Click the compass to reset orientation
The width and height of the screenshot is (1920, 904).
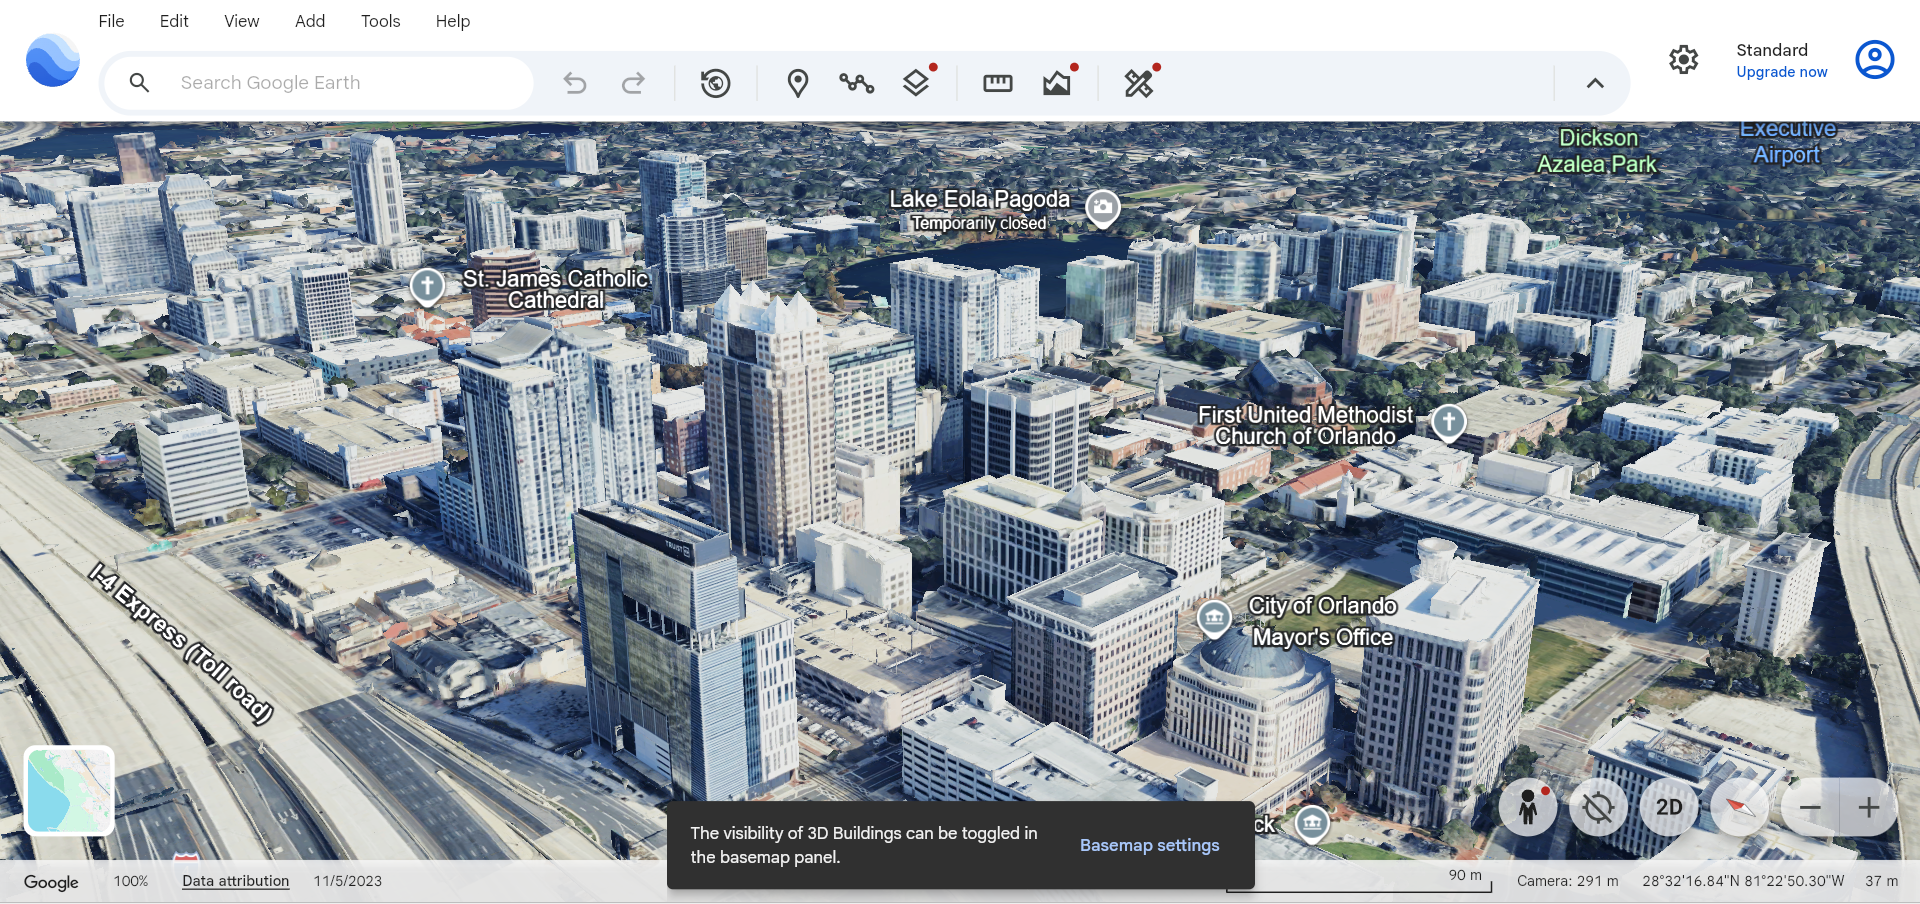pyautogui.click(x=1739, y=807)
